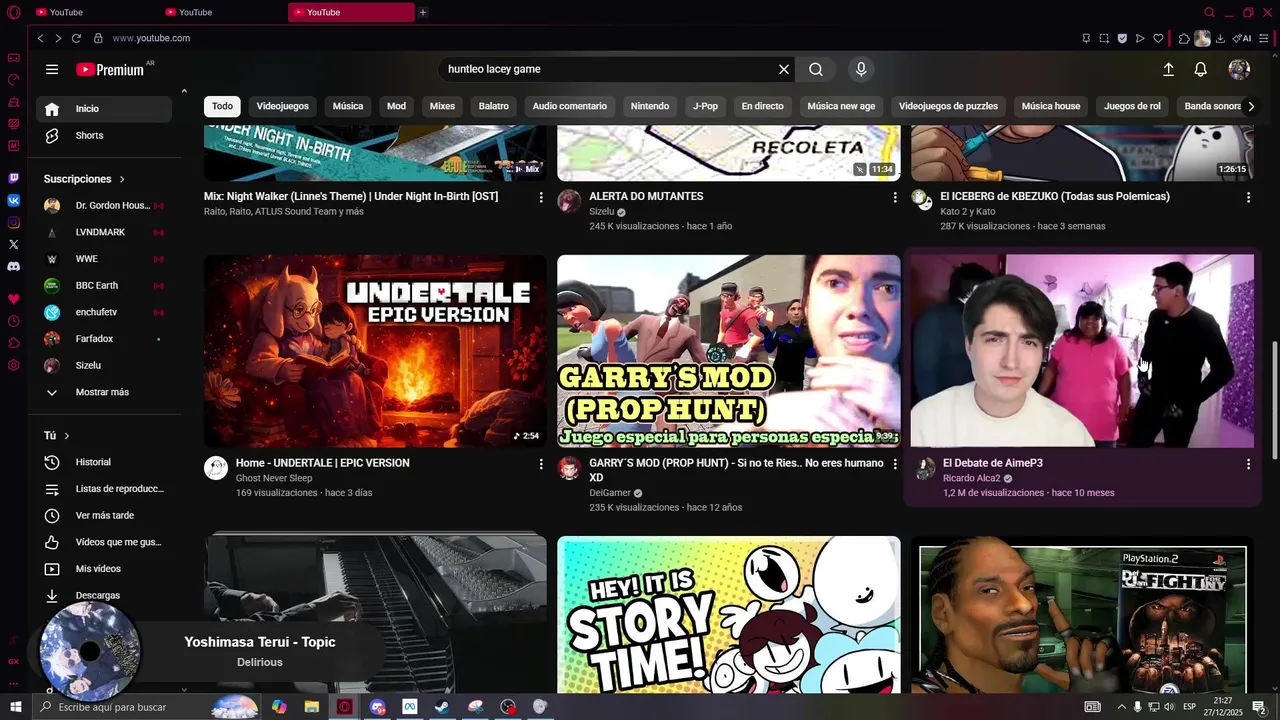The image size is (1280, 720).
Task: Open Opera easy setup sliders icon
Action: (x=1266, y=38)
